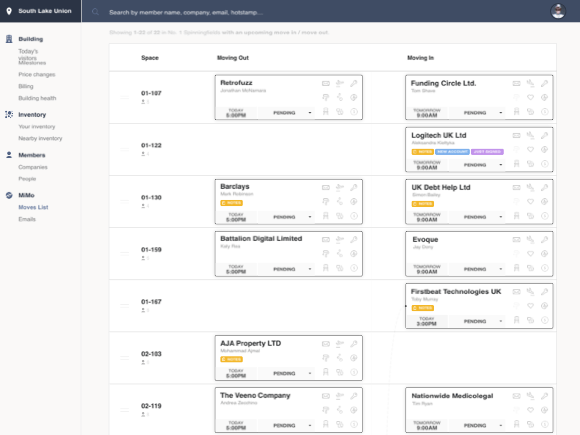Click the envelope icon on Evoque card
The height and width of the screenshot is (435, 580).
516,240
